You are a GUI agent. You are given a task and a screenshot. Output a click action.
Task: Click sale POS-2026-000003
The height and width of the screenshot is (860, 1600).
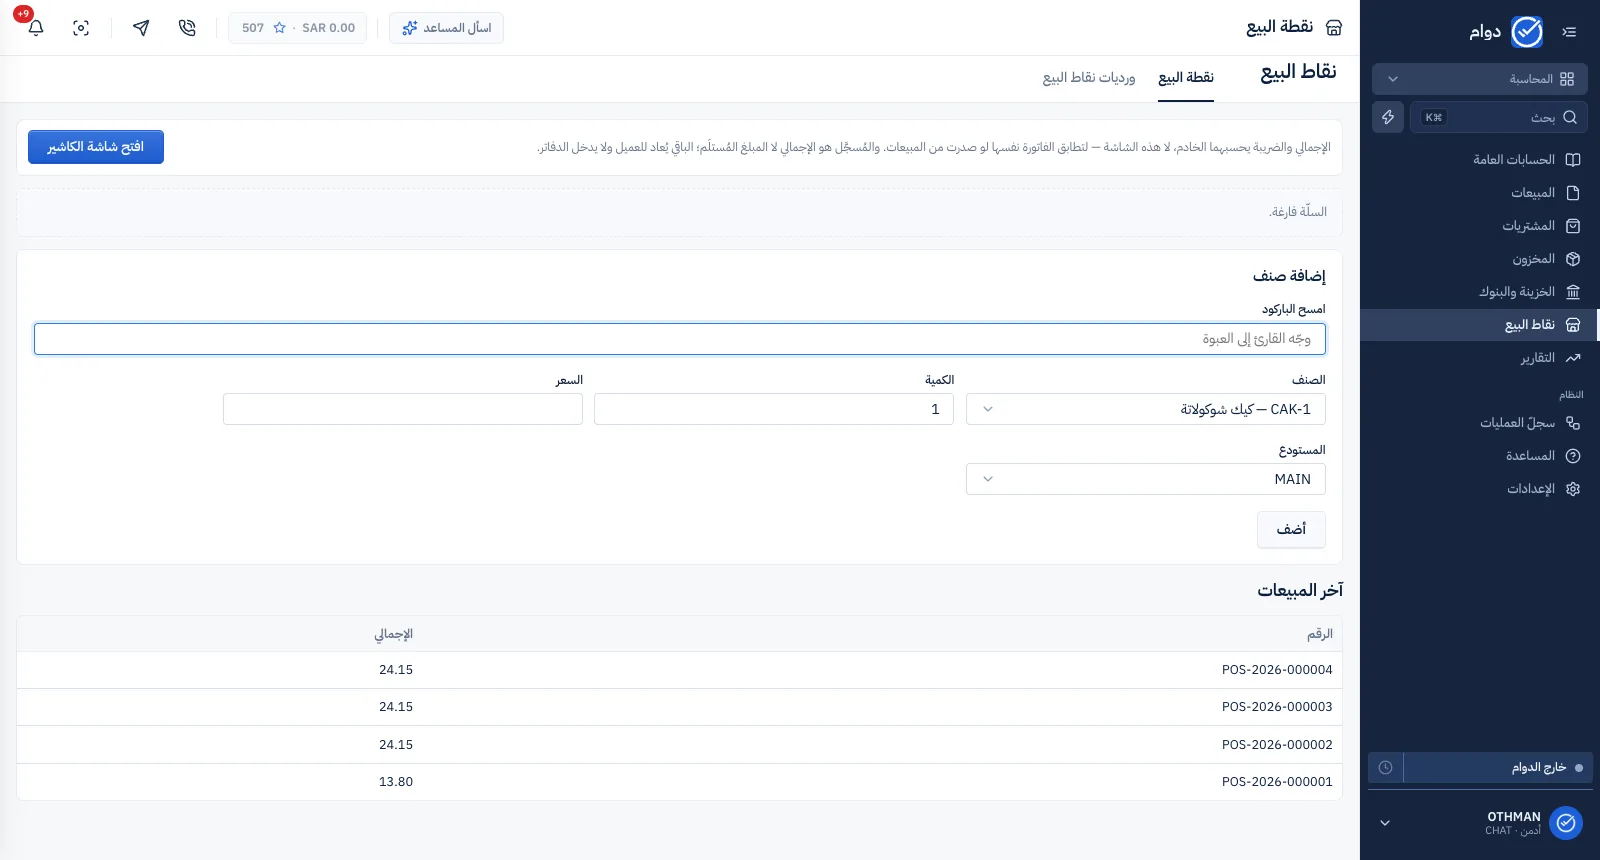pos(1277,707)
